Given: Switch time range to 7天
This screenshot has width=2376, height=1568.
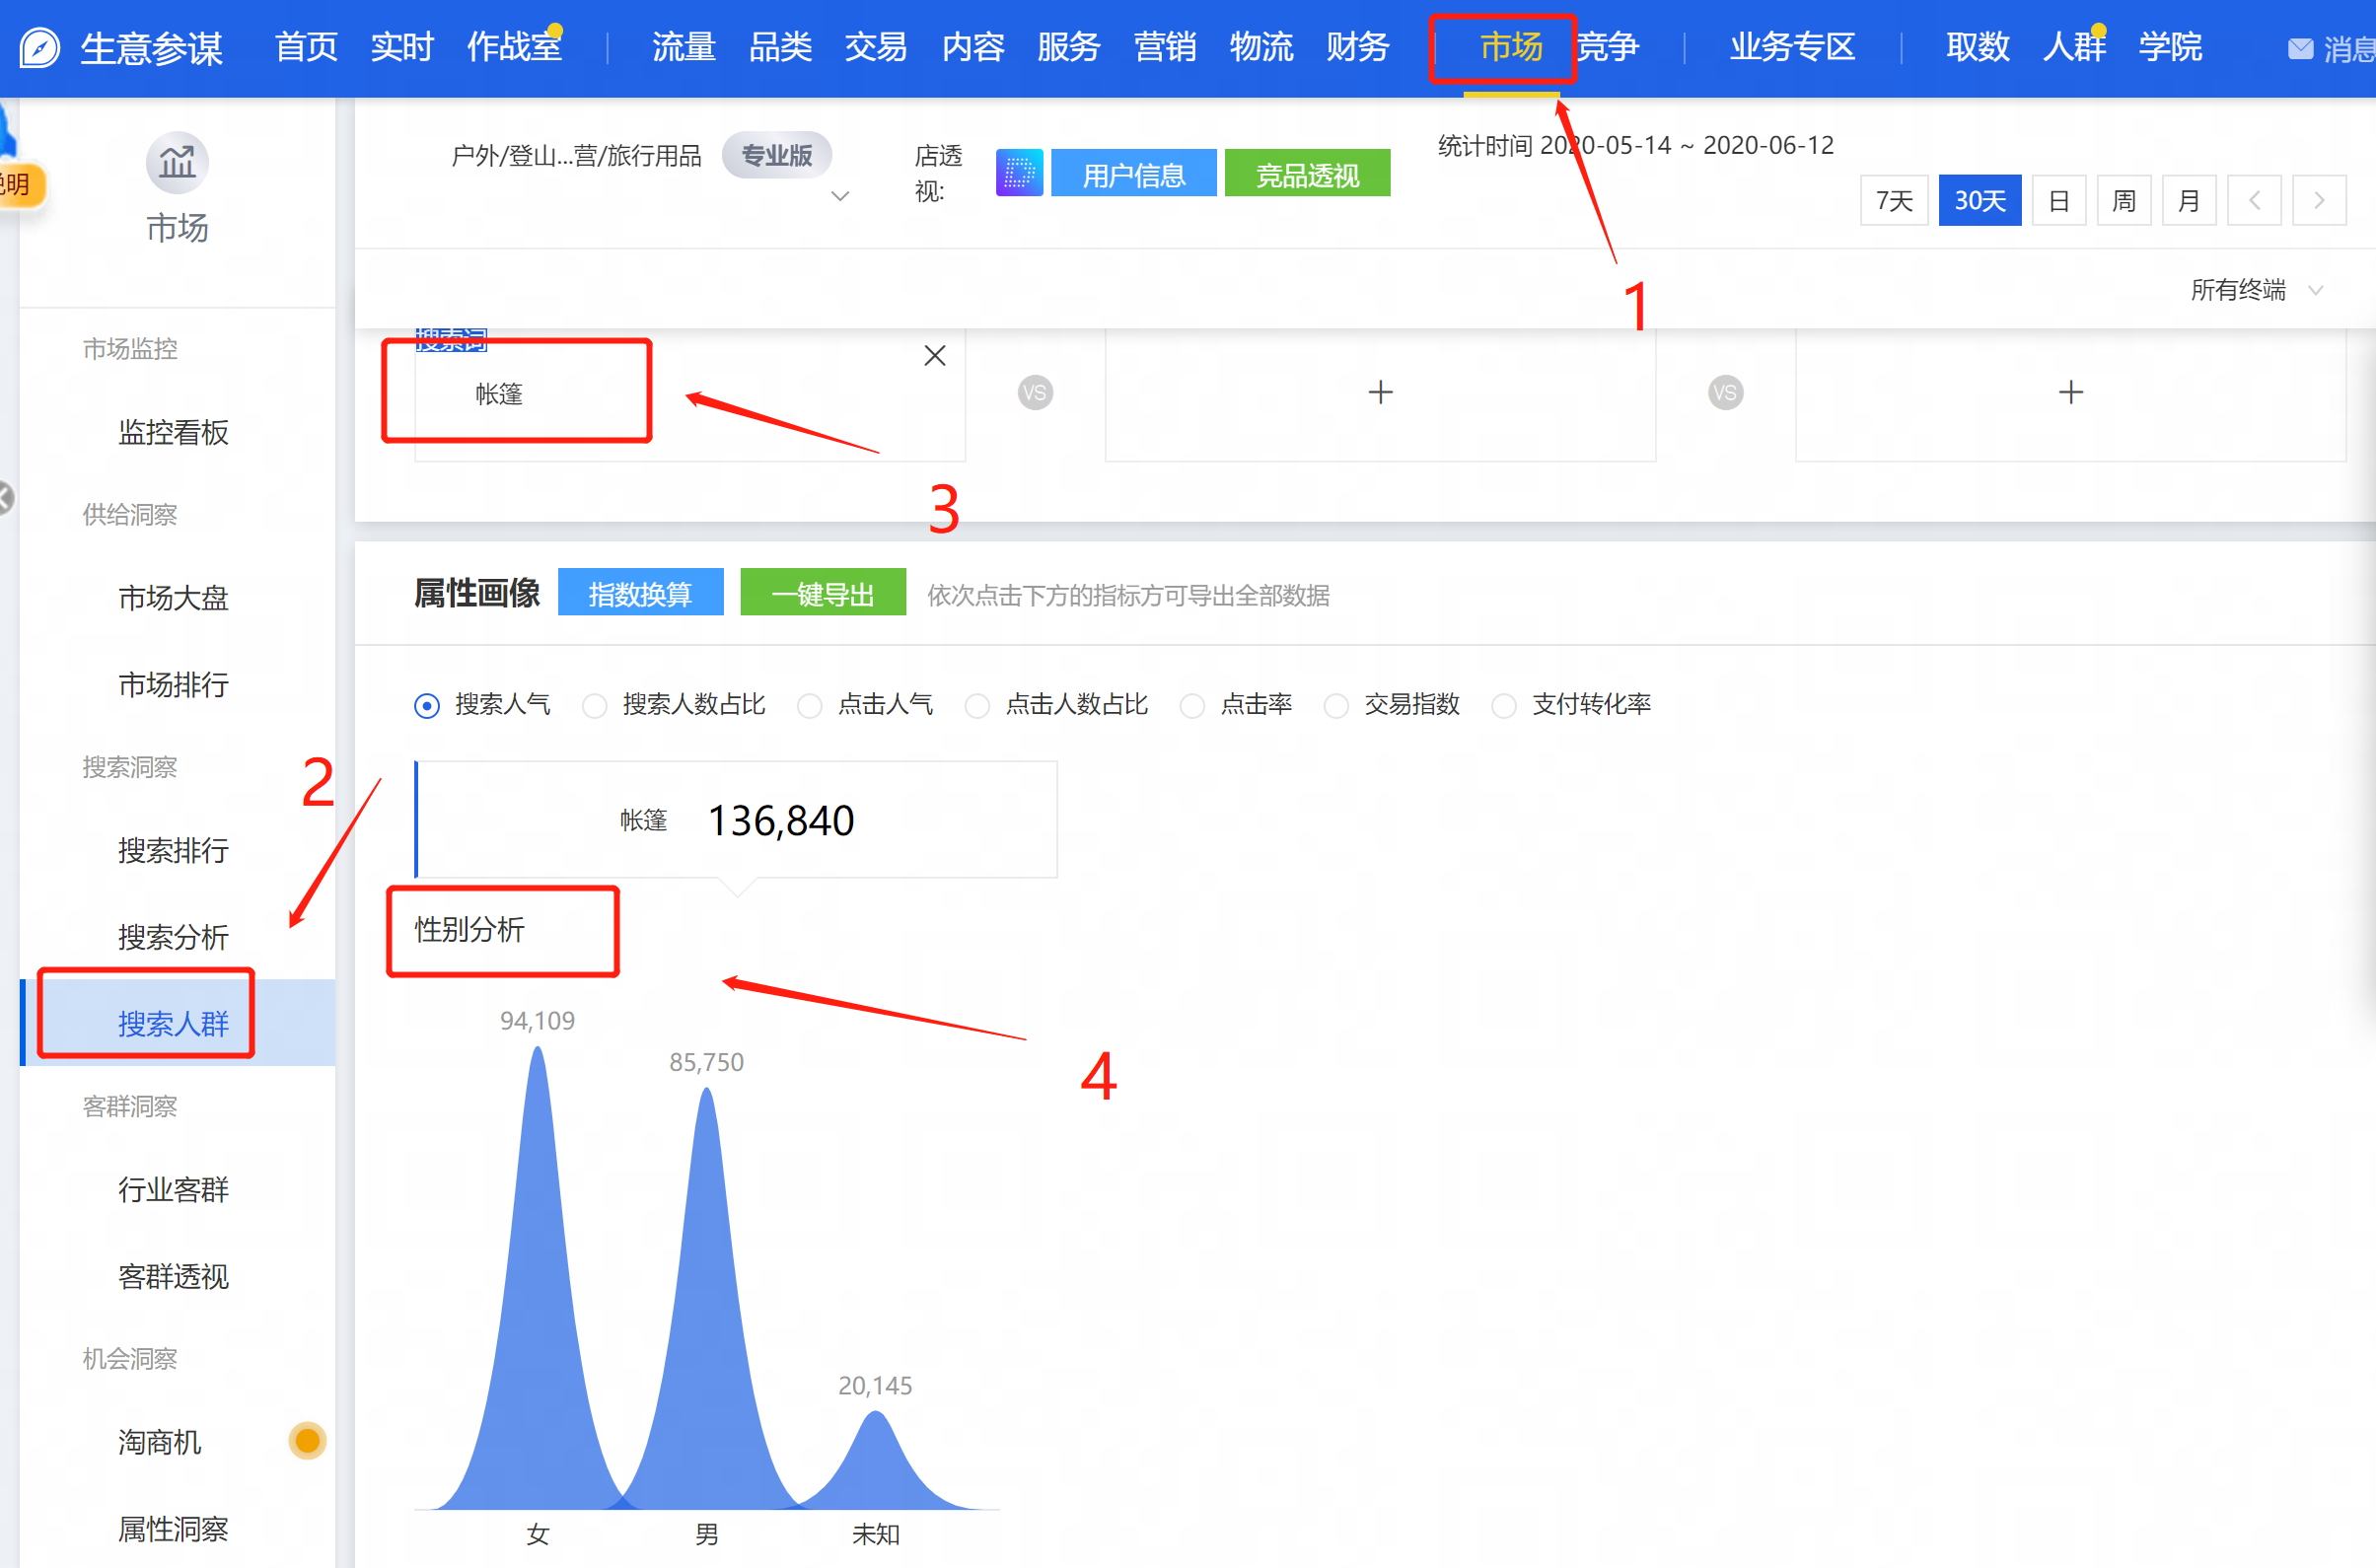Looking at the screenshot, I should point(1893,201).
